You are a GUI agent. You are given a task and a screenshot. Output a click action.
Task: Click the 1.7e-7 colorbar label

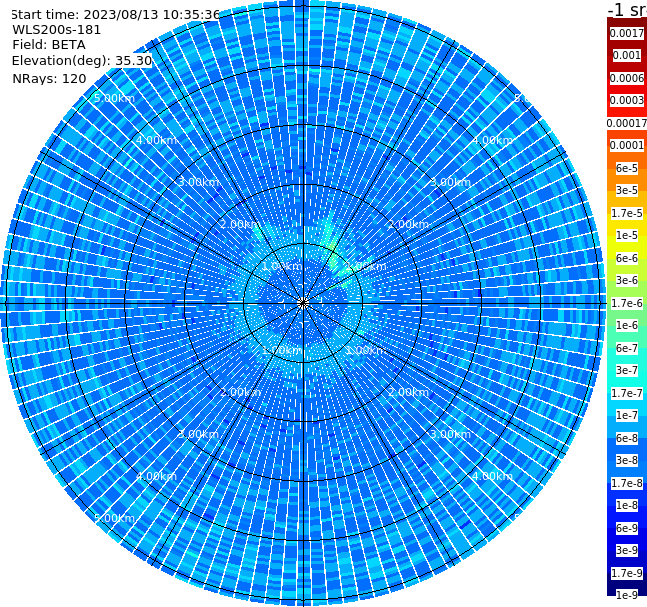[627, 393]
